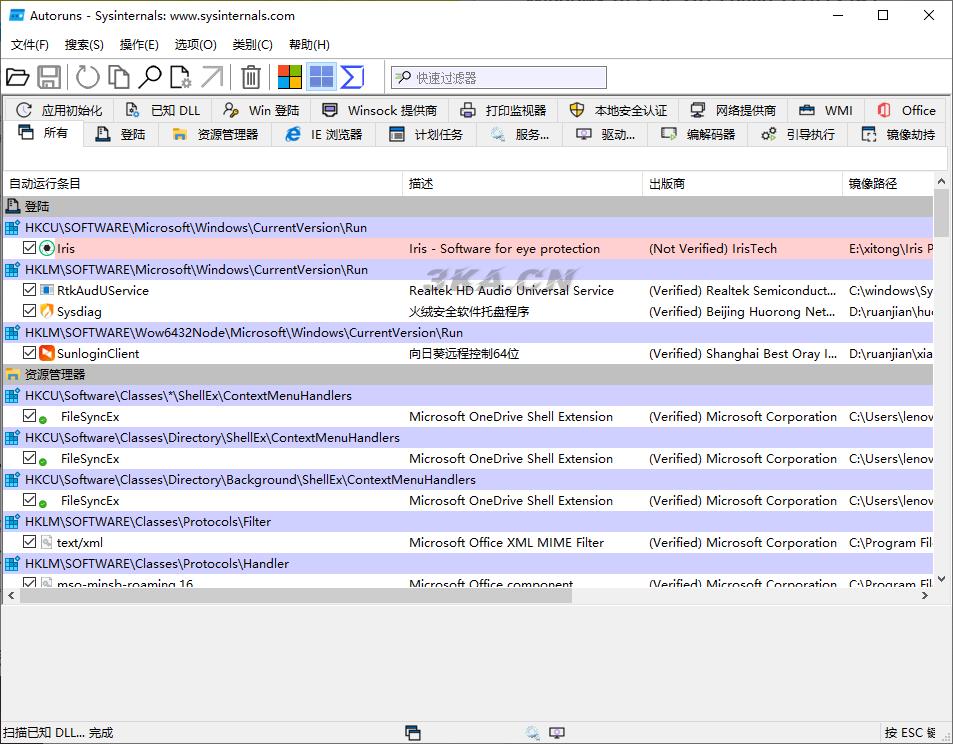
Task: Open the 选项(O) menu
Action: click(195, 44)
